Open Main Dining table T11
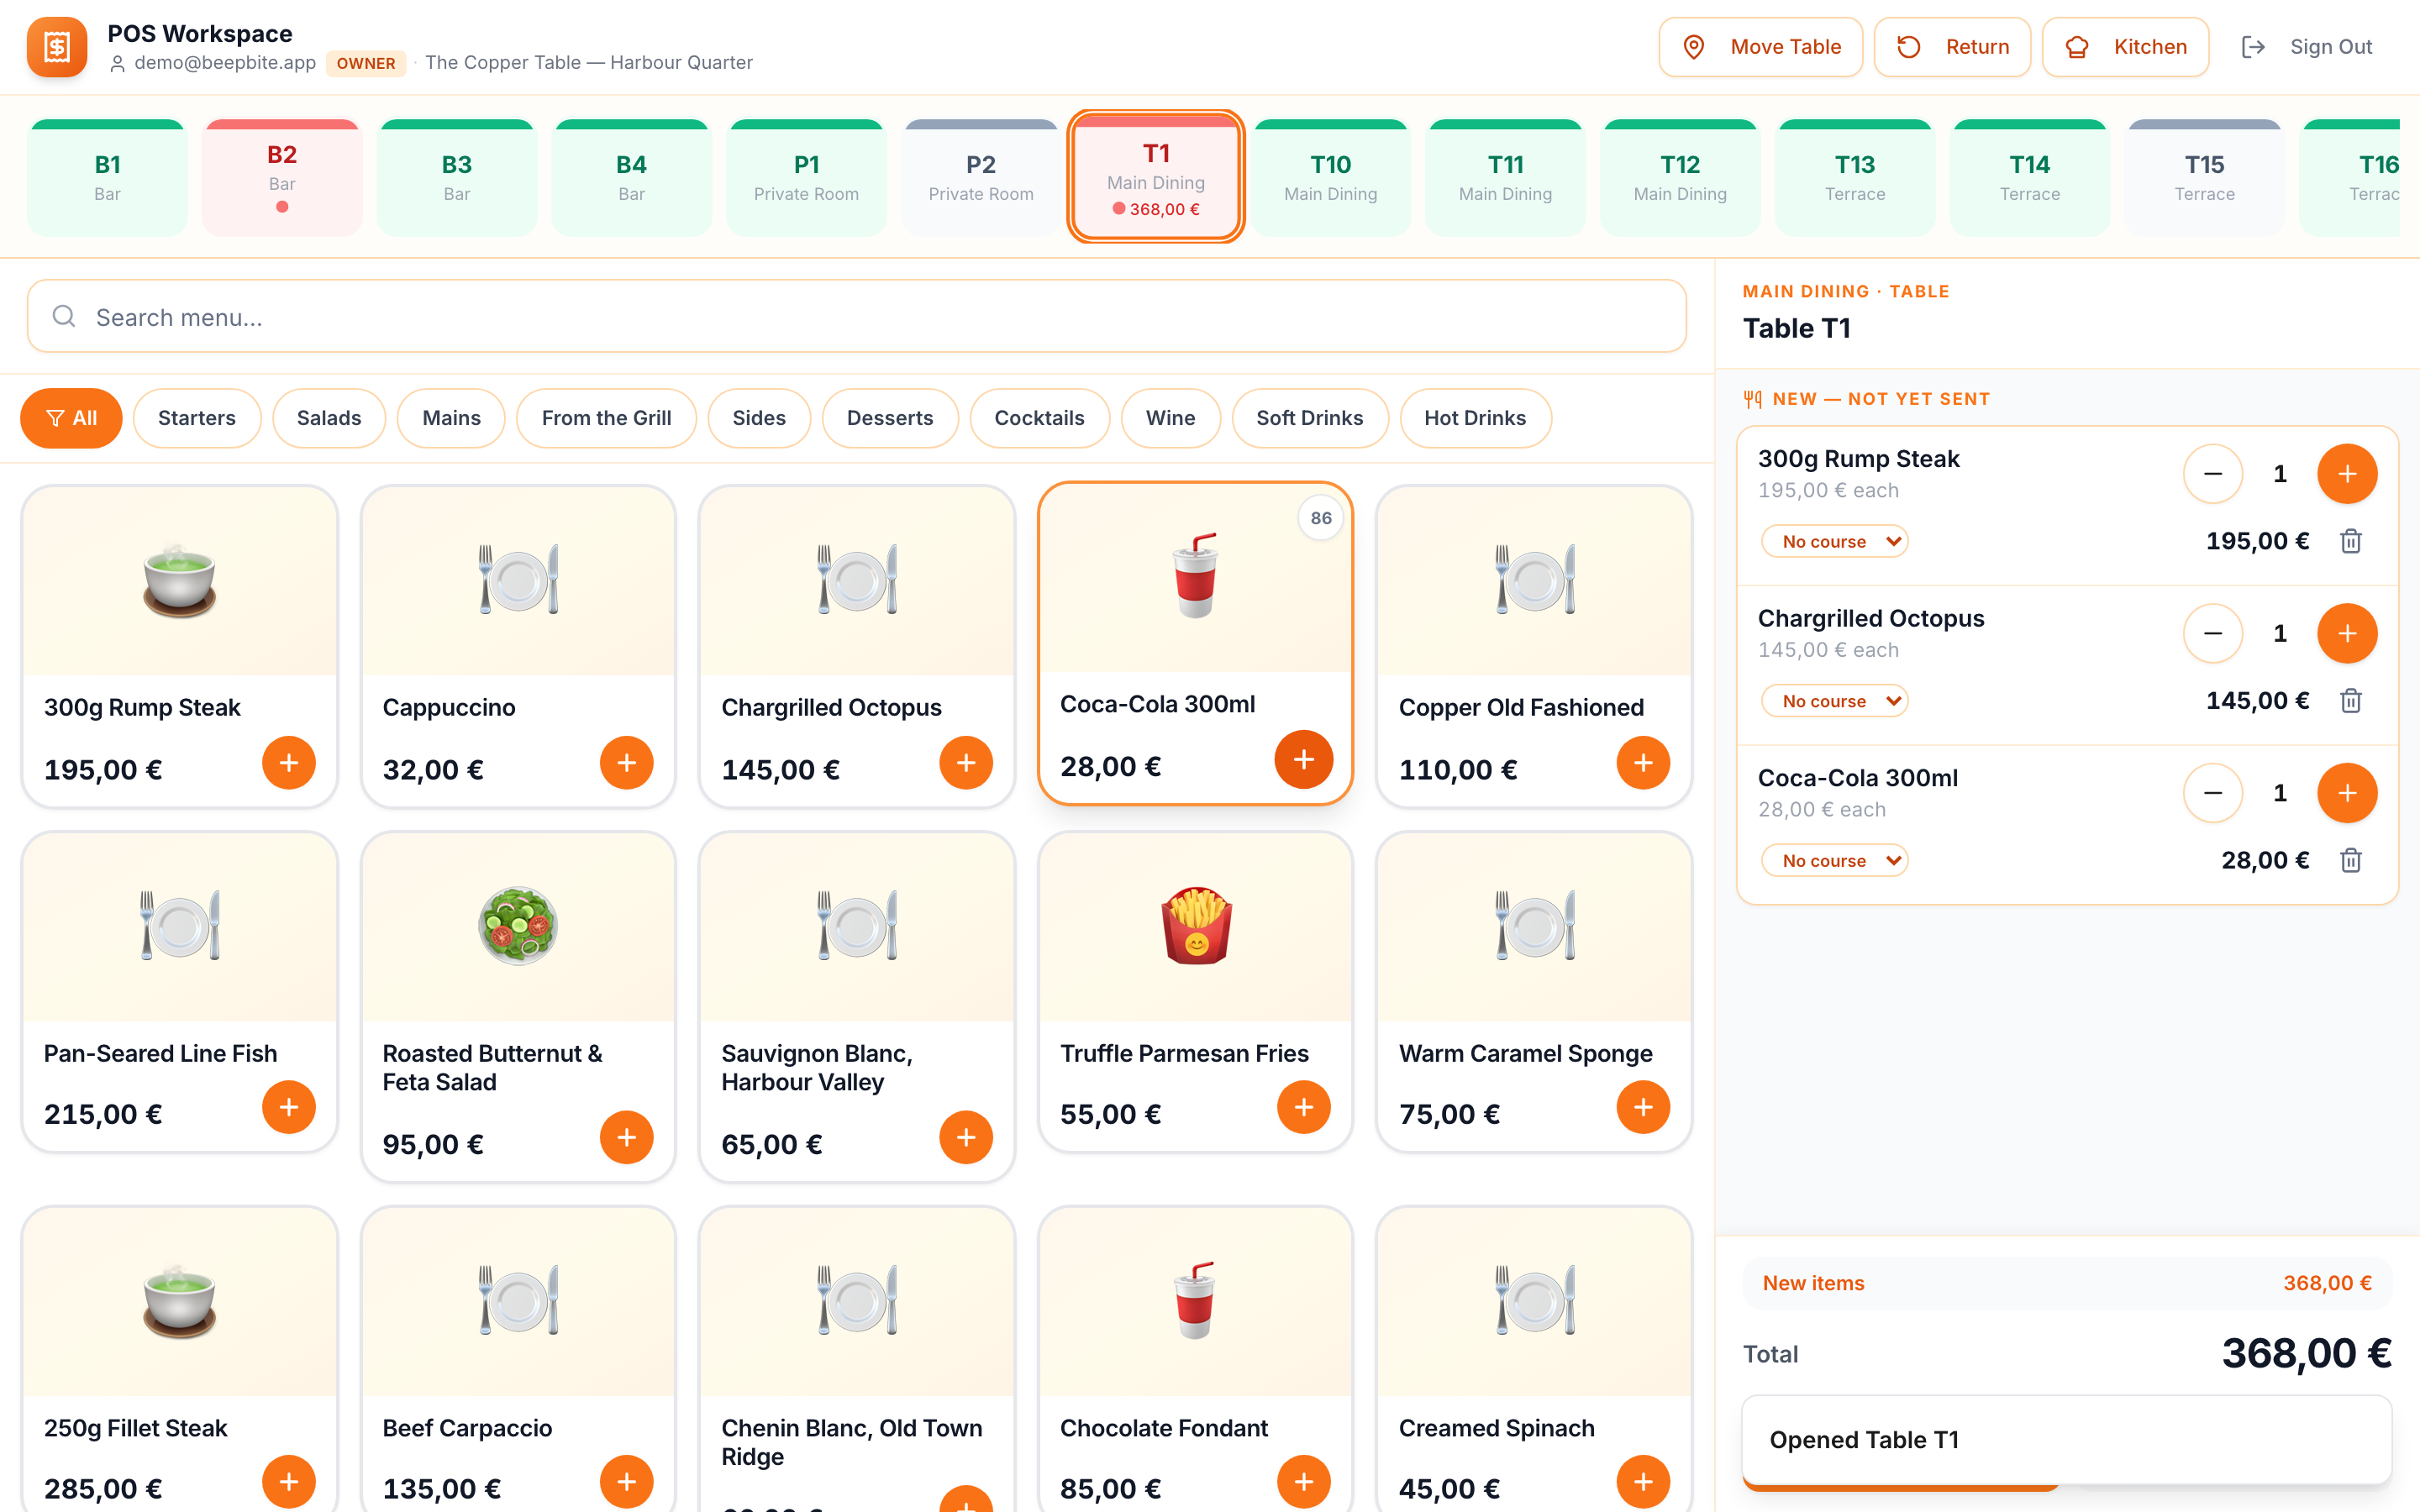The image size is (2420, 1512). point(1505,177)
